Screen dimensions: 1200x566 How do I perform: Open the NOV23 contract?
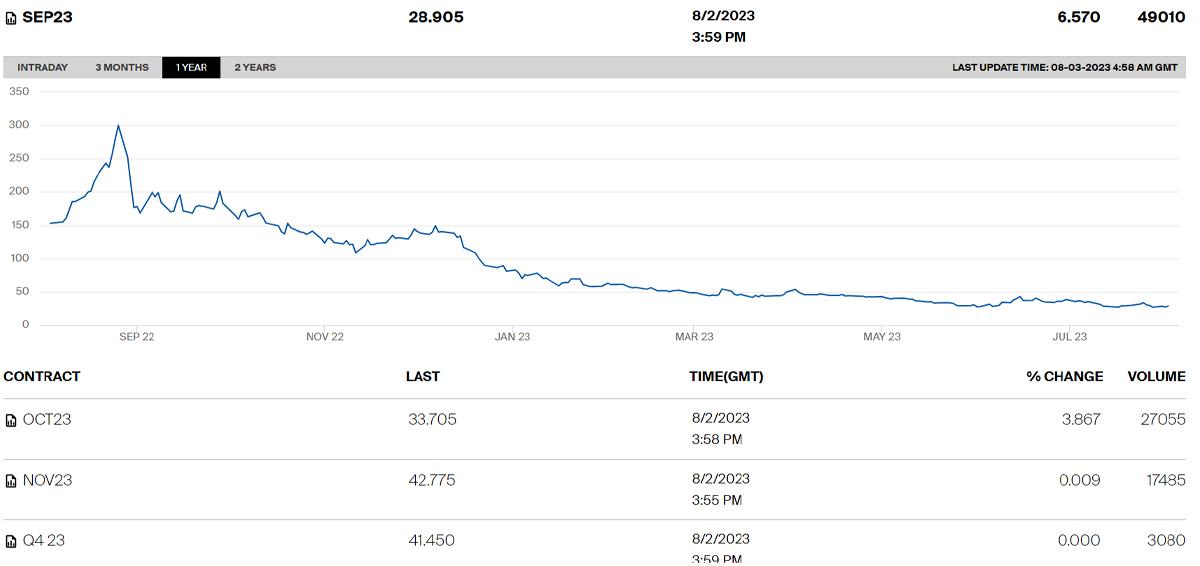47,481
